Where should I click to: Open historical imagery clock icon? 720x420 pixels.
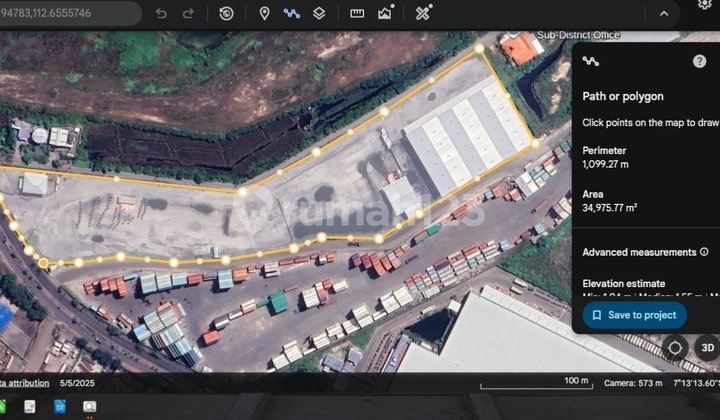[x=226, y=13]
